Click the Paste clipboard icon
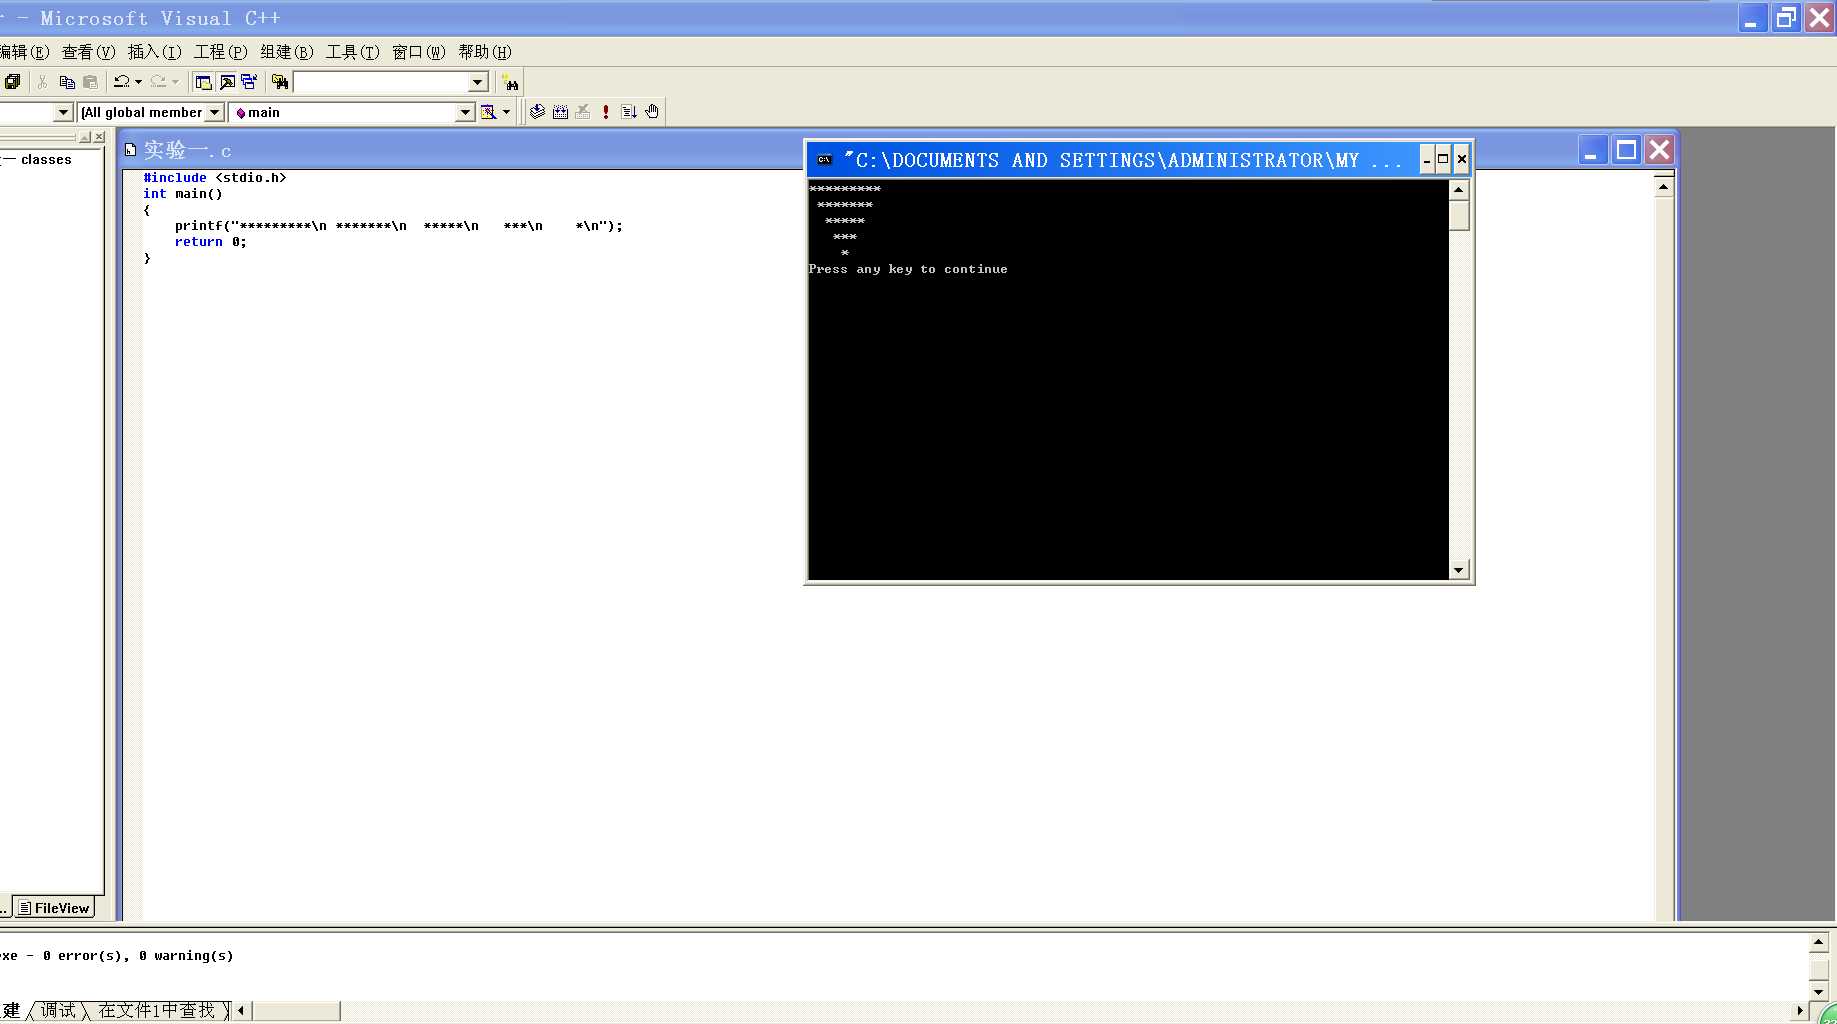This screenshot has height=1024, width=1837. [90, 82]
